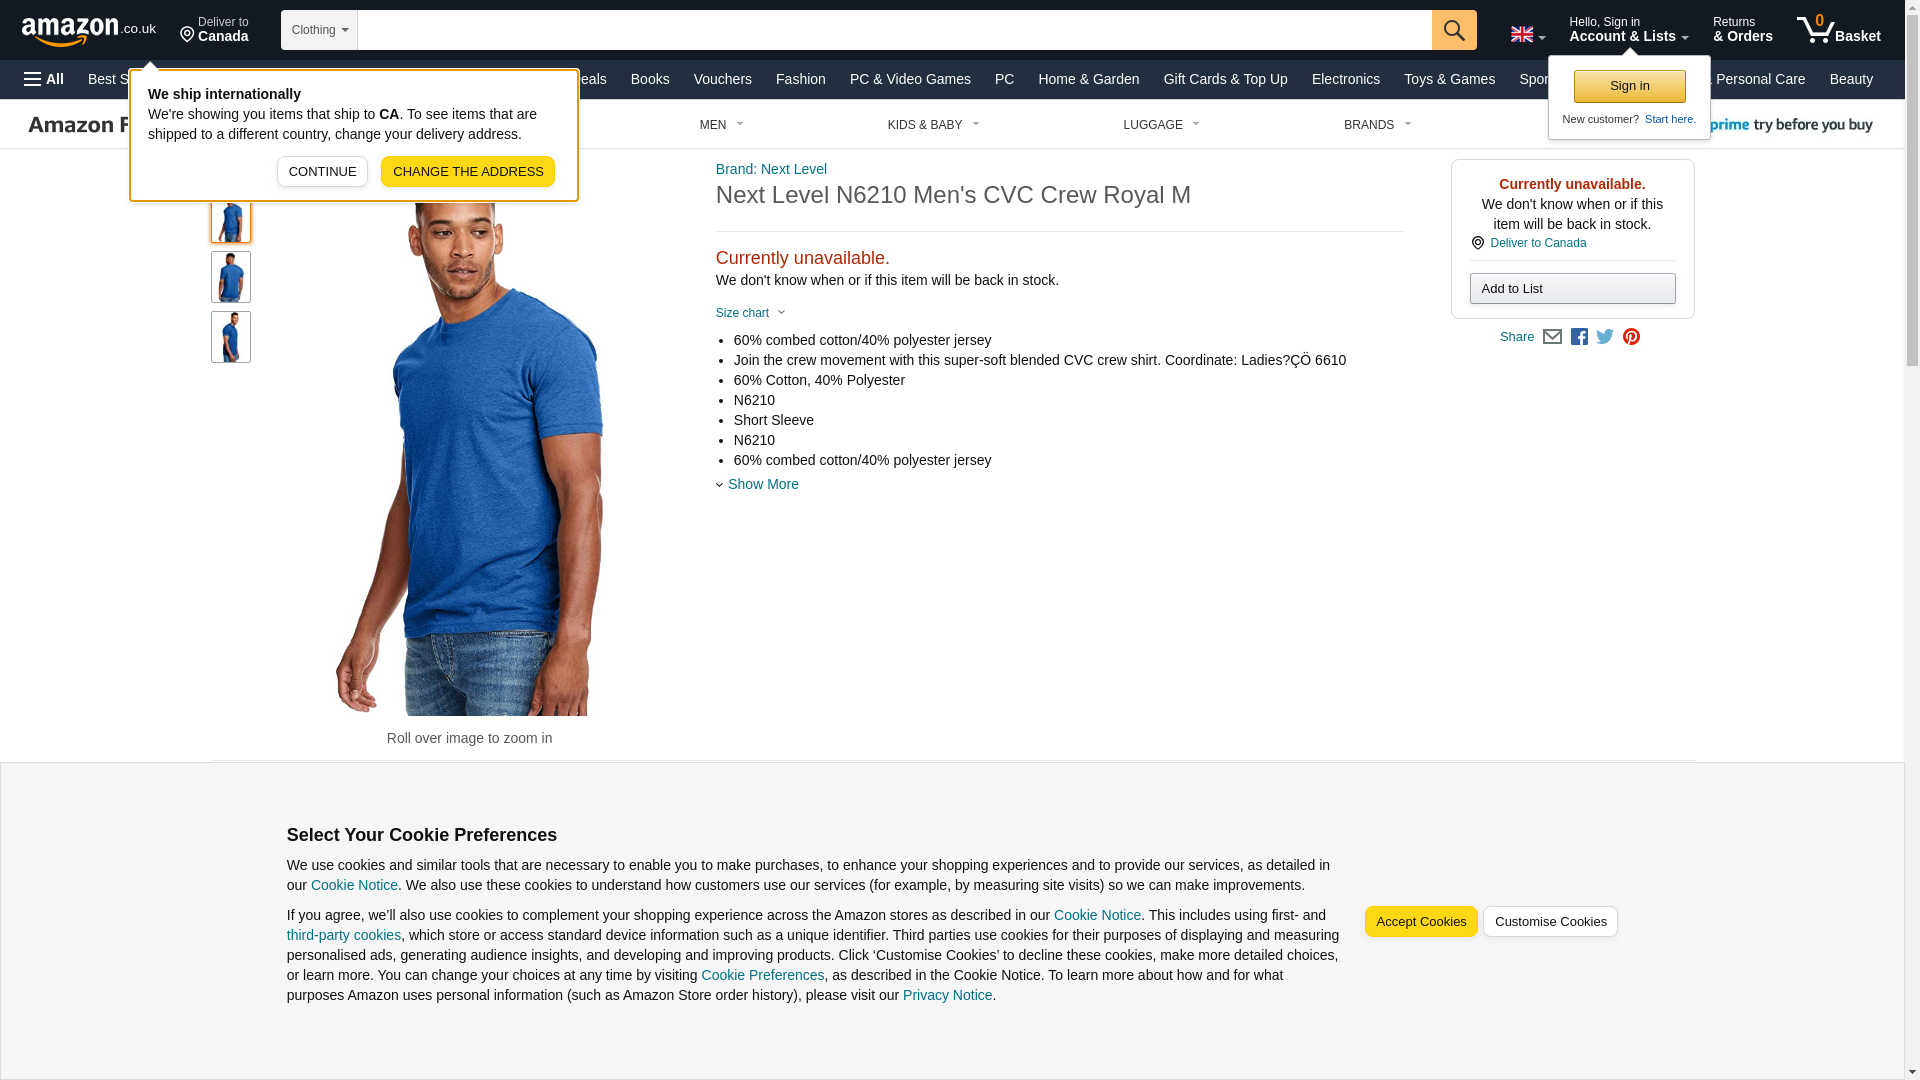
Task: Click into the search input field
Action: click(x=894, y=30)
